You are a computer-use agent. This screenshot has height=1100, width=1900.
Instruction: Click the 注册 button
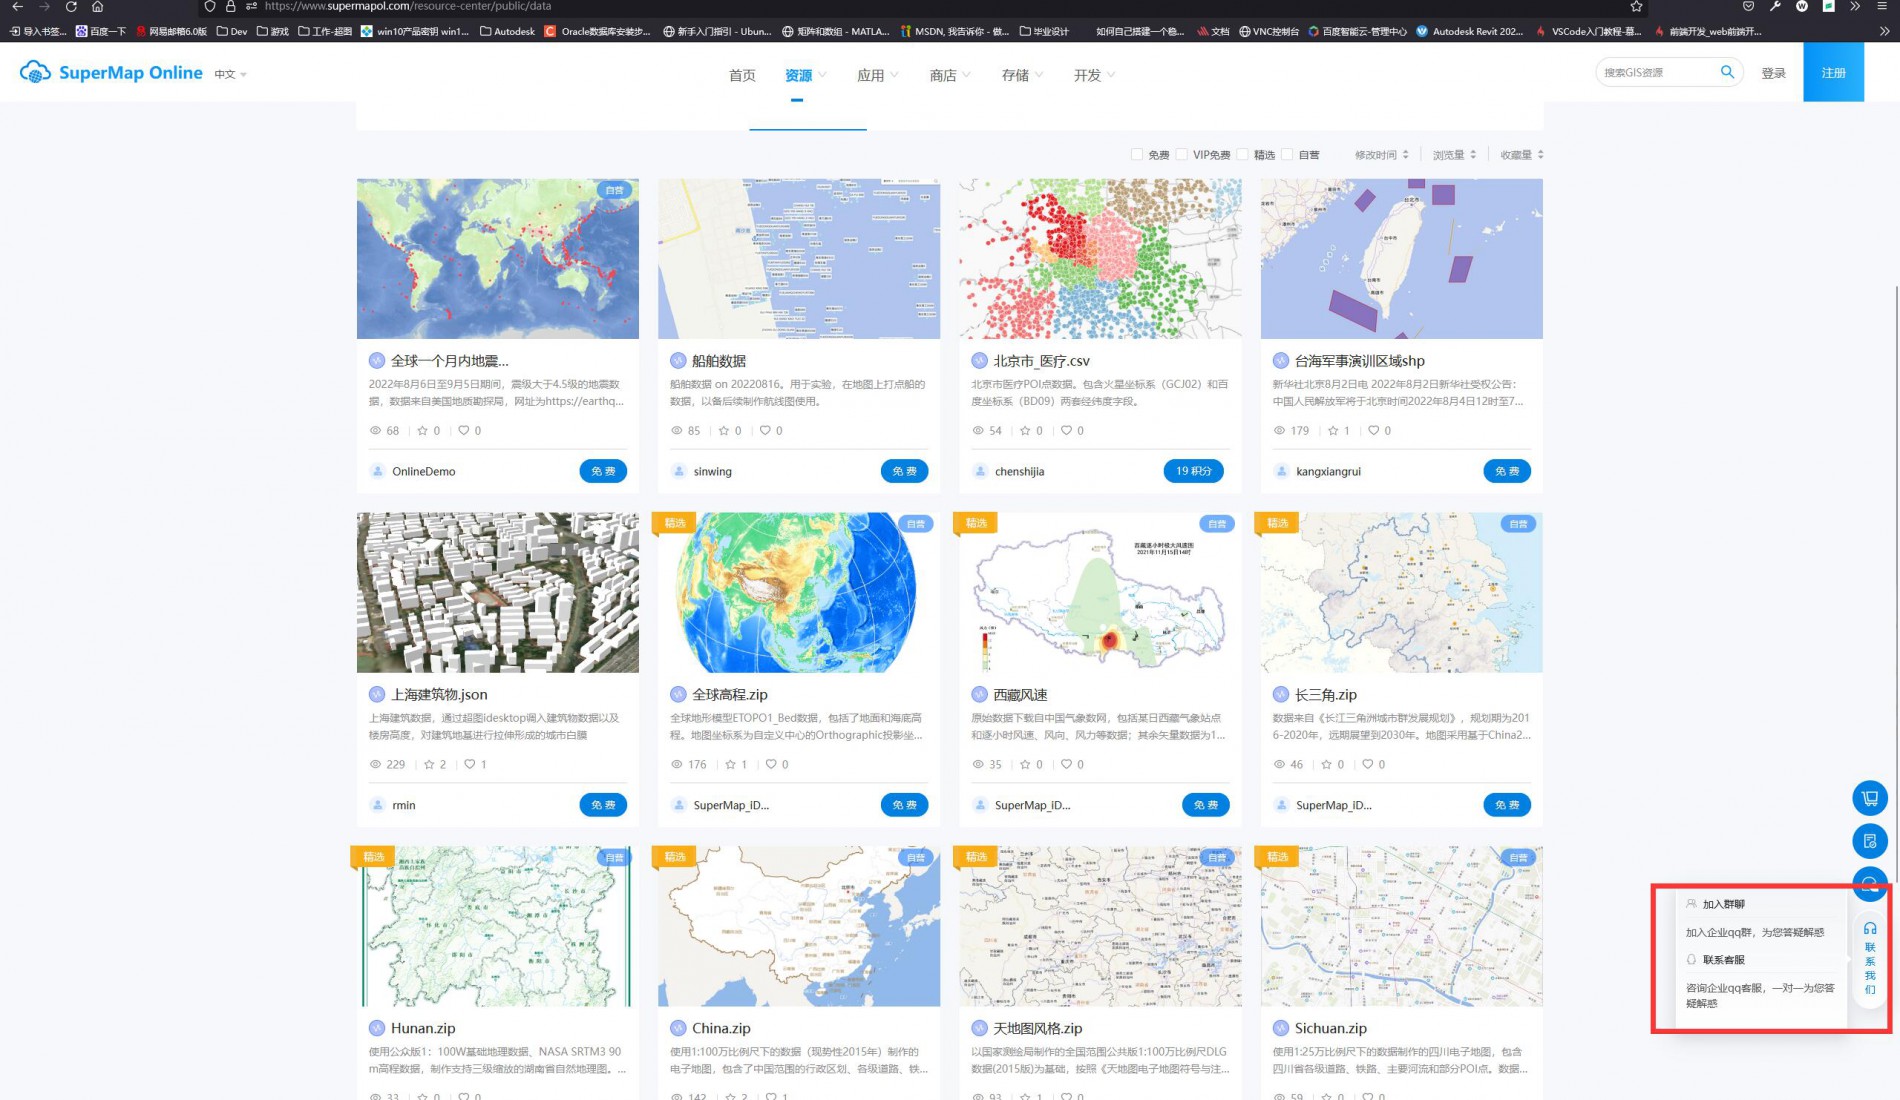pos(1833,72)
